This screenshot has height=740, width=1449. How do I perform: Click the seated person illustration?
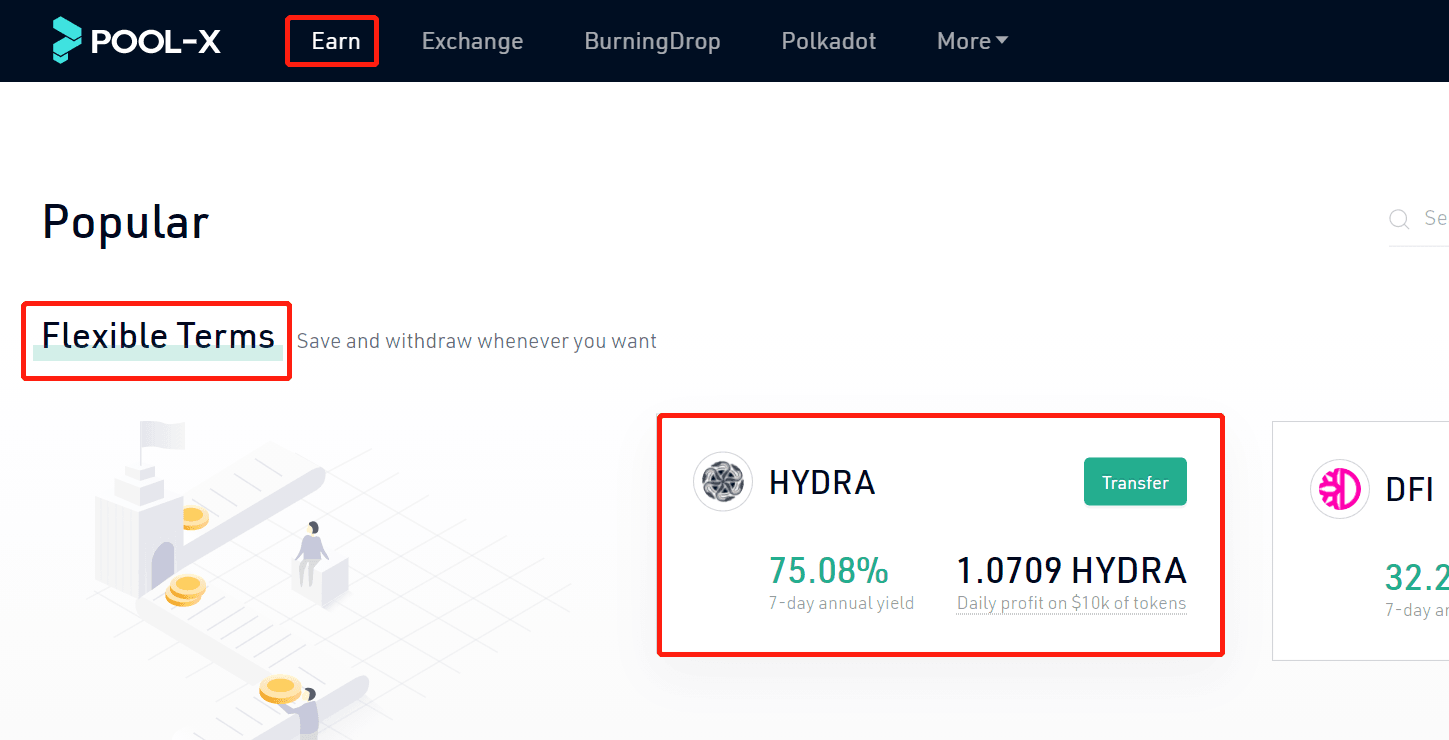312,555
